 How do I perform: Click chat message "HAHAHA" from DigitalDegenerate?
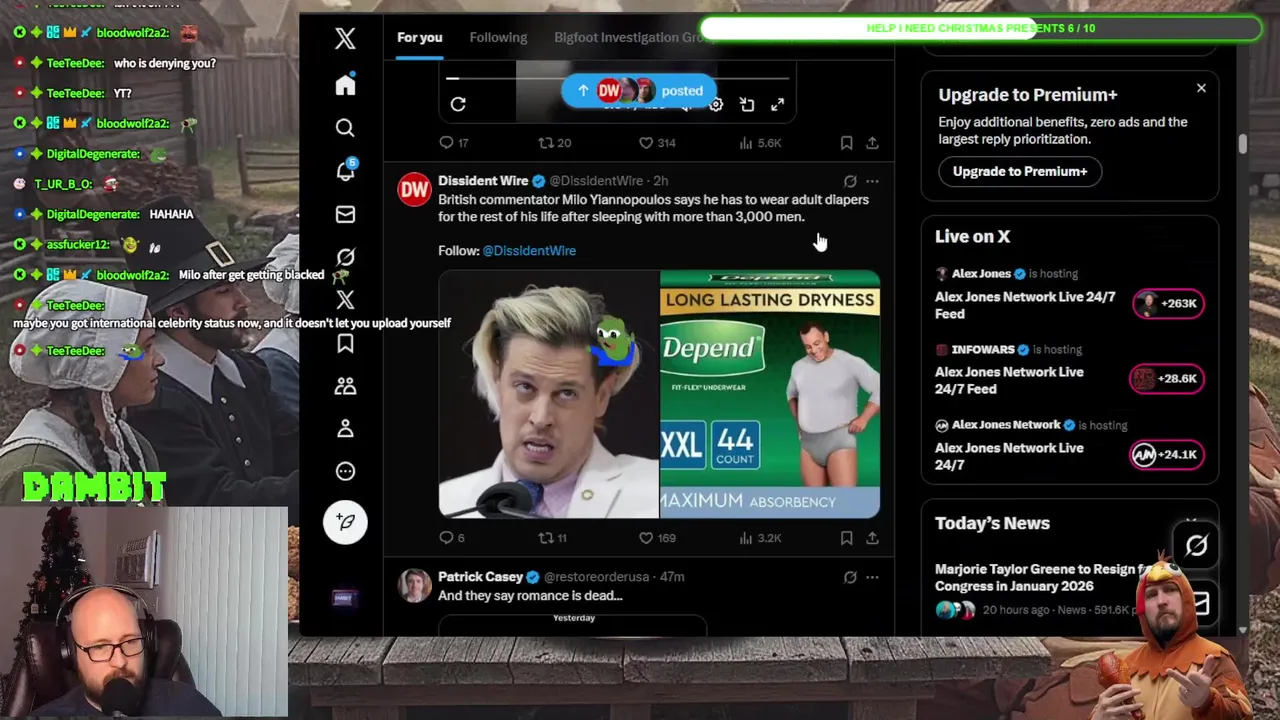click(x=171, y=214)
